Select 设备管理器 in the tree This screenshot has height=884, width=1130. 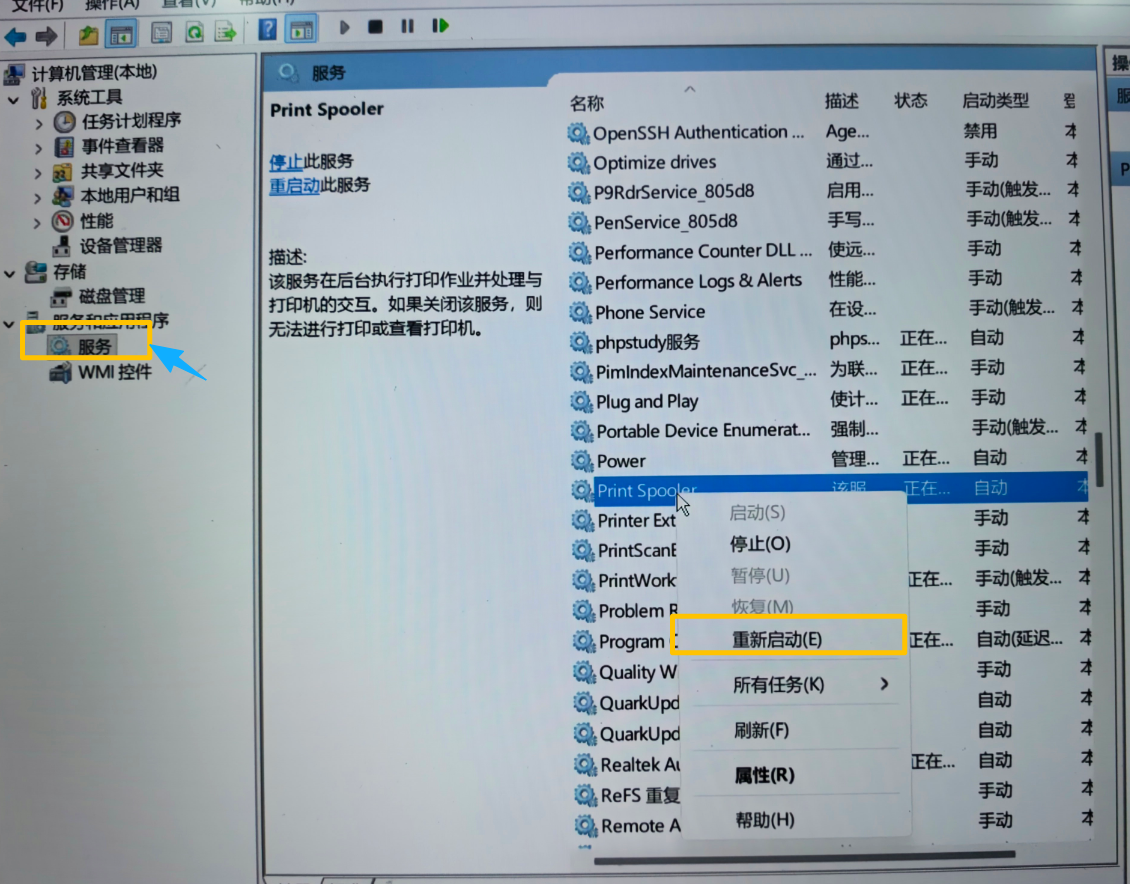click(x=120, y=246)
